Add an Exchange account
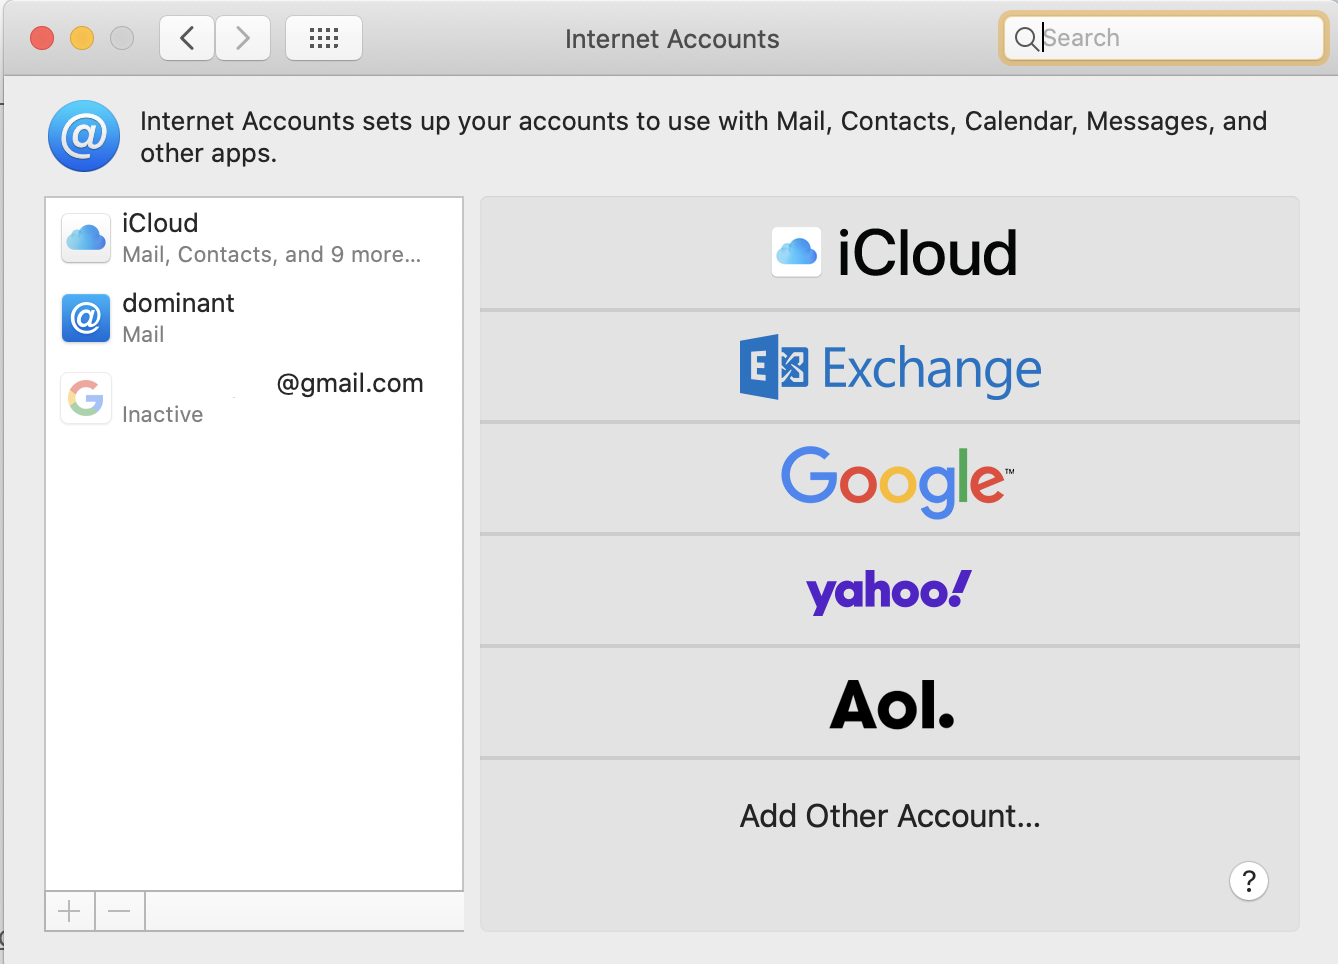1338x964 pixels. point(890,367)
